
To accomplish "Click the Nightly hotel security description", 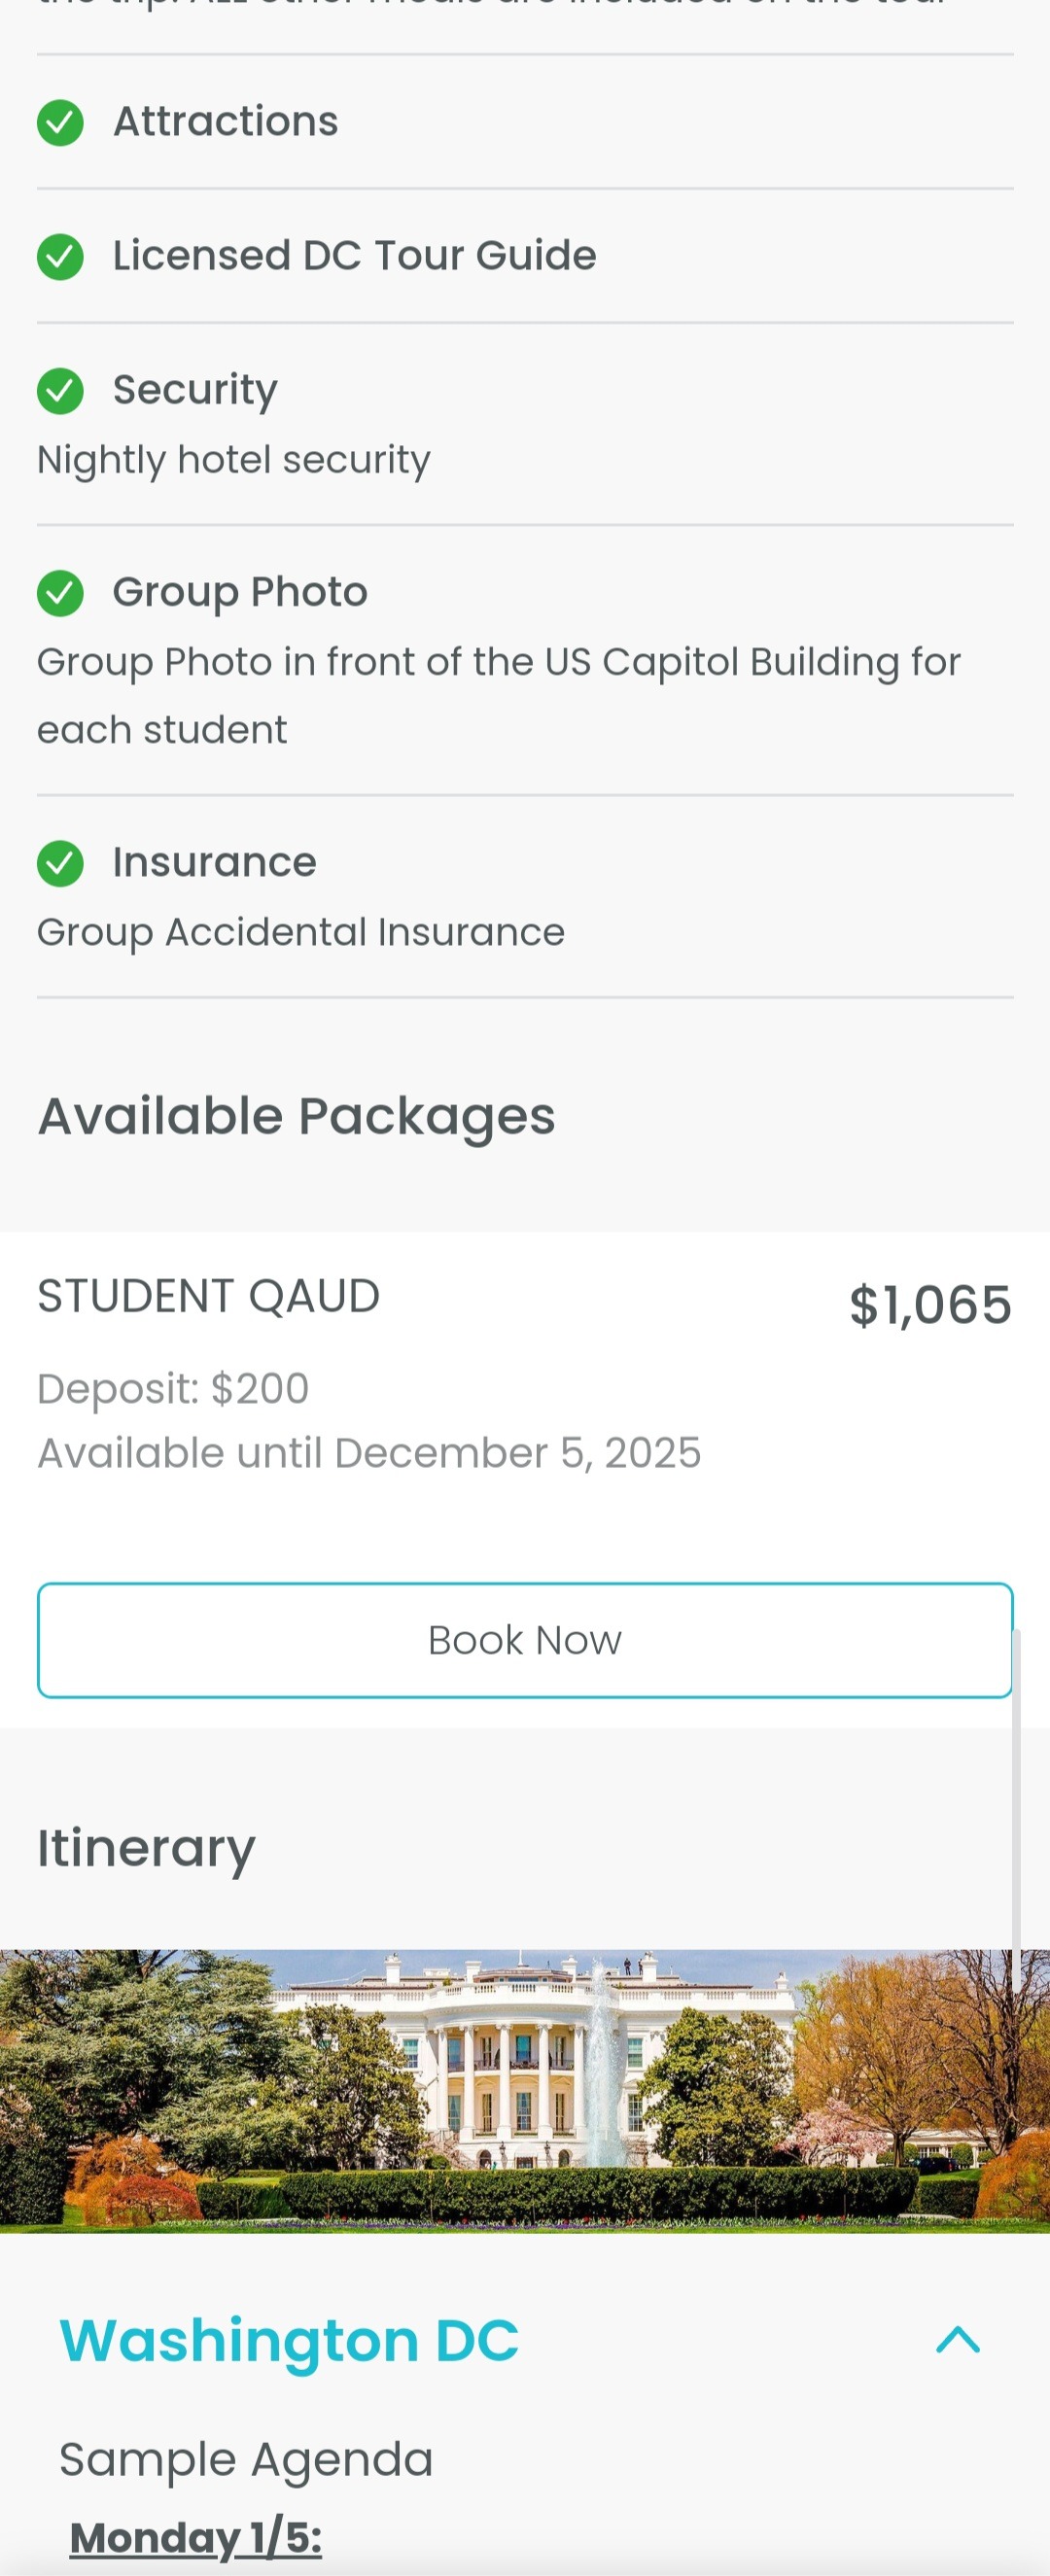I will tap(234, 460).
